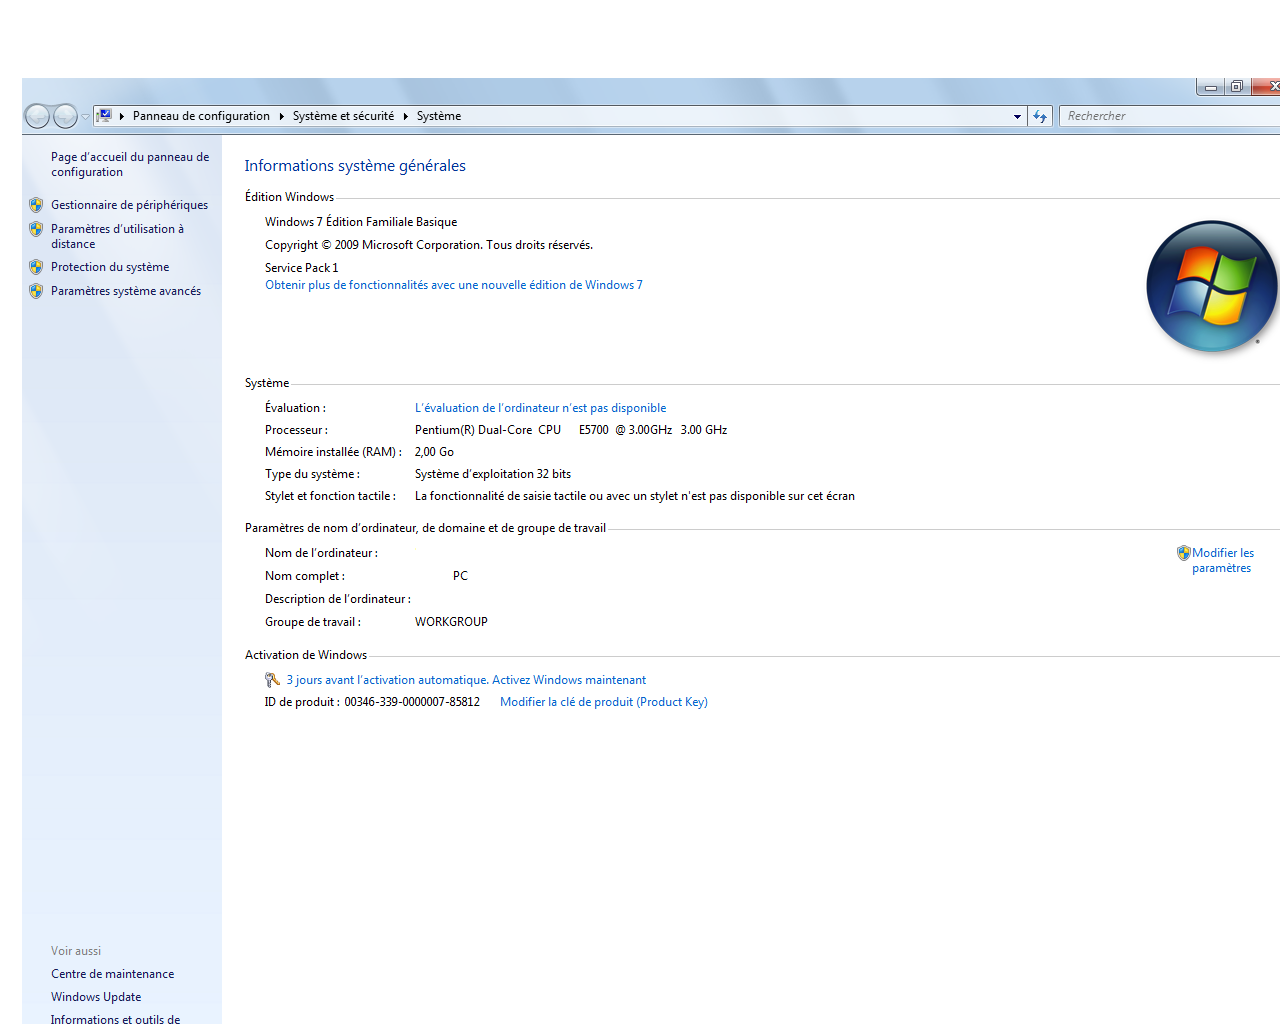Select Panneau de configuration breadcrumb

click(201, 116)
